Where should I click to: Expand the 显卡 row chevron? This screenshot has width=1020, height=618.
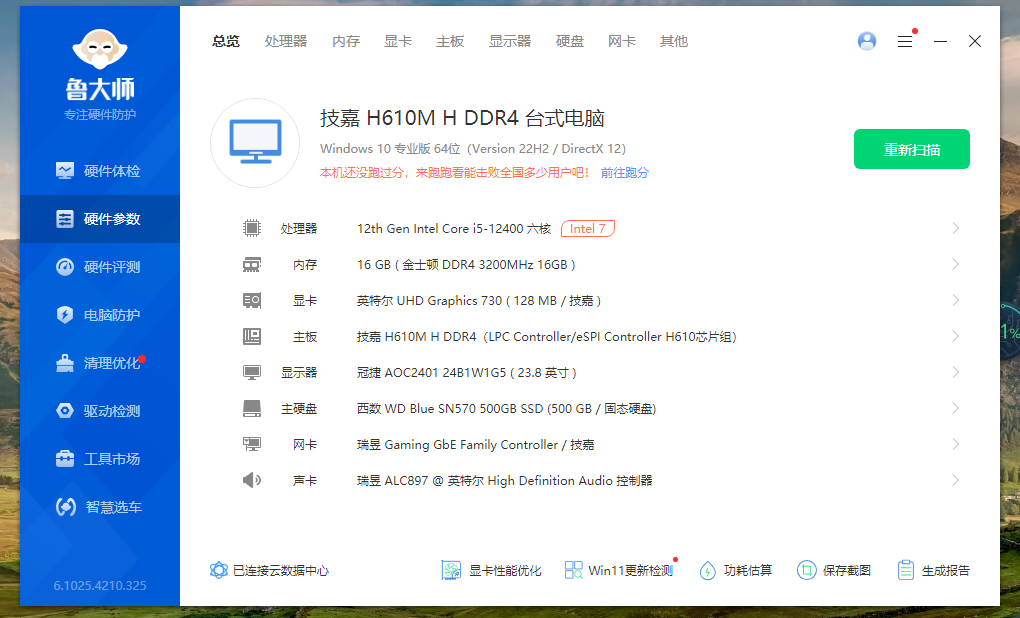click(956, 300)
